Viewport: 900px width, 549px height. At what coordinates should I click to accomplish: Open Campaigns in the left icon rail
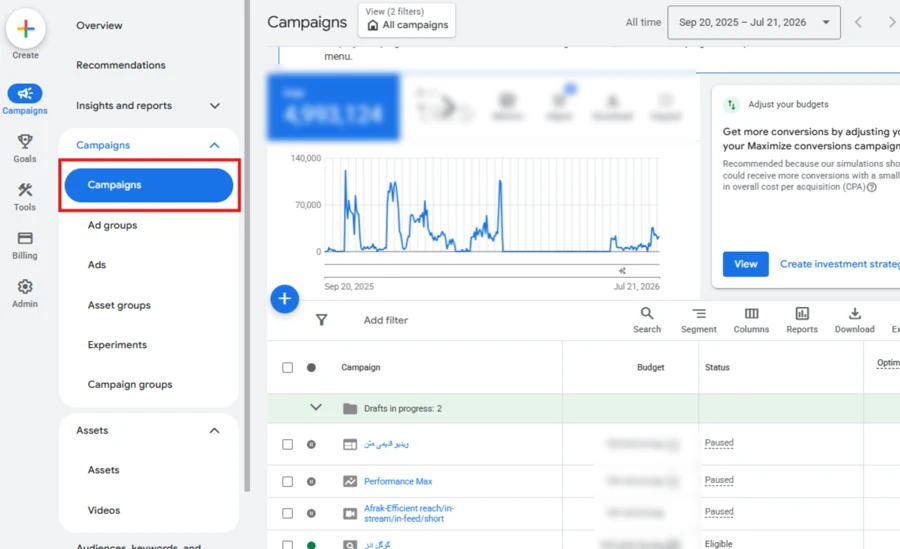click(25, 99)
